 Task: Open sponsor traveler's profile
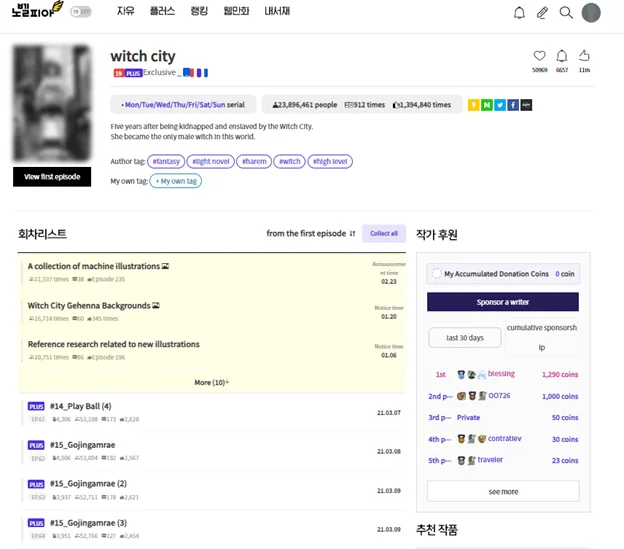point(490,460)
